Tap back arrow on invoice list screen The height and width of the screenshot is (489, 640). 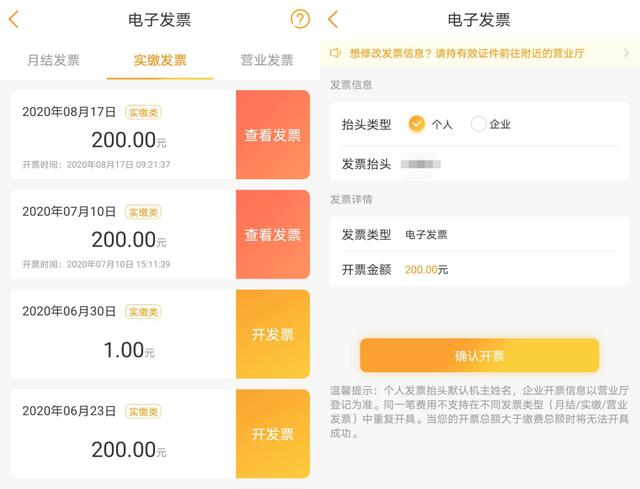pyautogui.click(x=14, y=19)
